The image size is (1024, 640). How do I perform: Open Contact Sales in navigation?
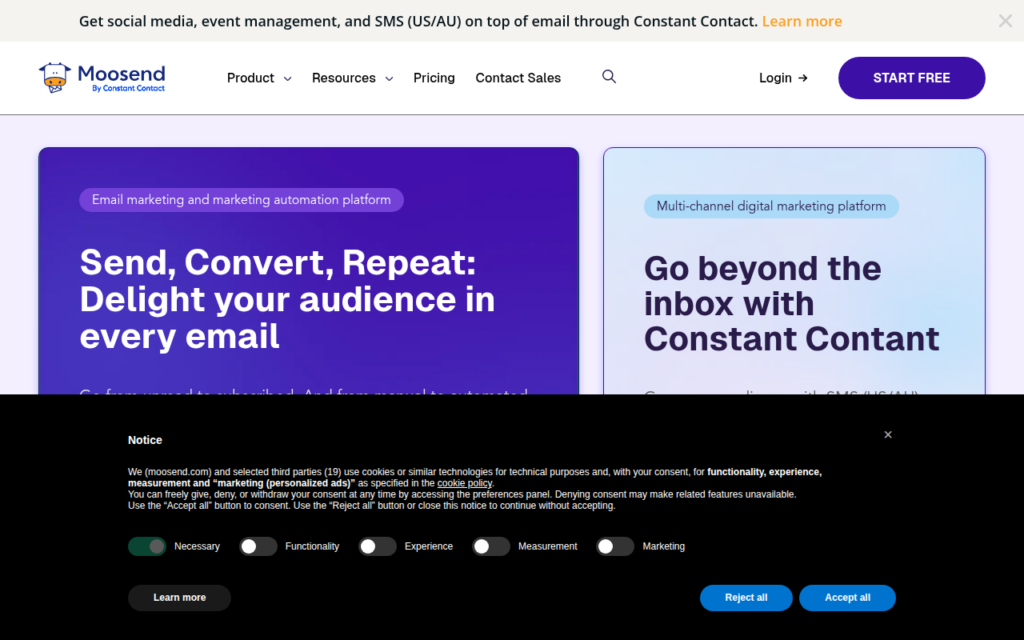tap(518, 78)
